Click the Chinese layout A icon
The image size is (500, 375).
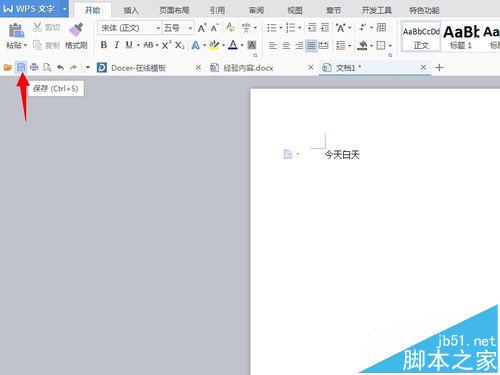point(340,28)
